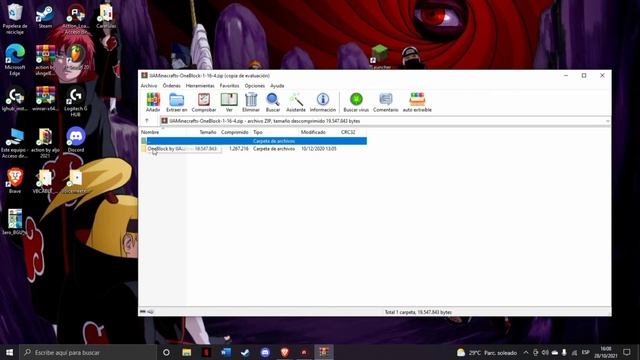The image size is (640, 360).
Task: Switch to WinRAR taskbar button
Action: point(324,352)
